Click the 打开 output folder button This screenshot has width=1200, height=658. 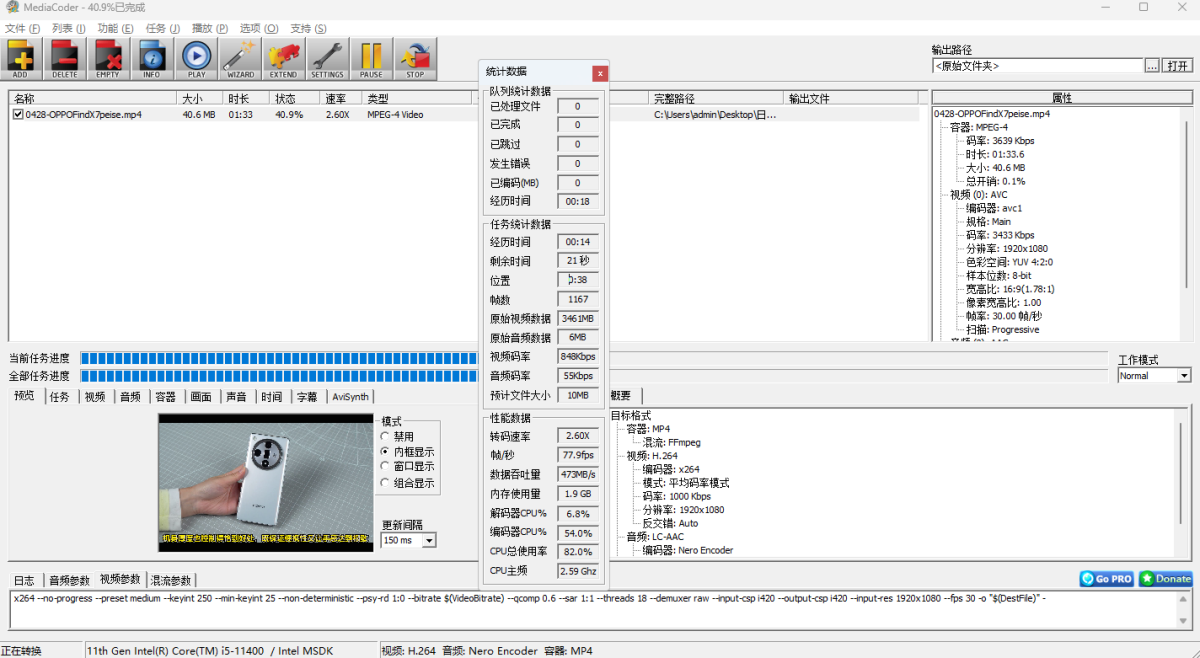pos(1177,66)
